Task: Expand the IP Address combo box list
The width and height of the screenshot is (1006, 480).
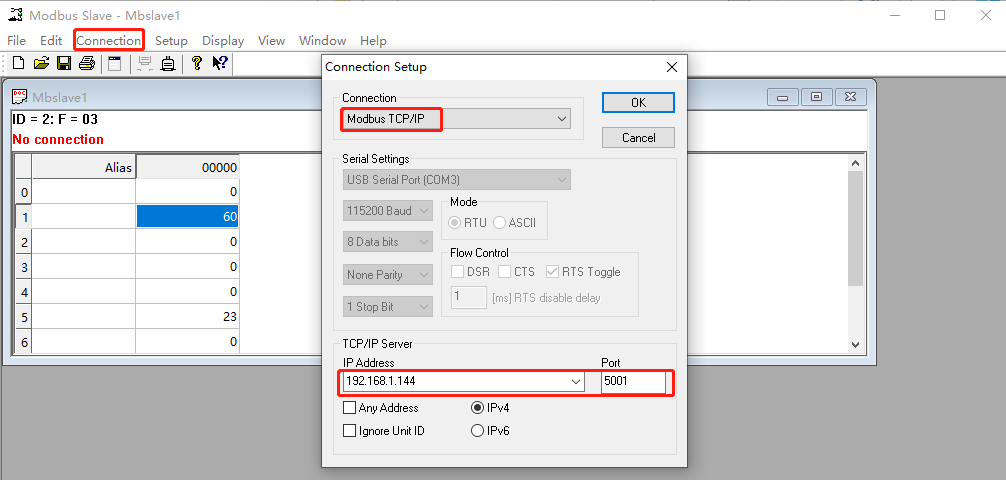Action: (575, 382)
